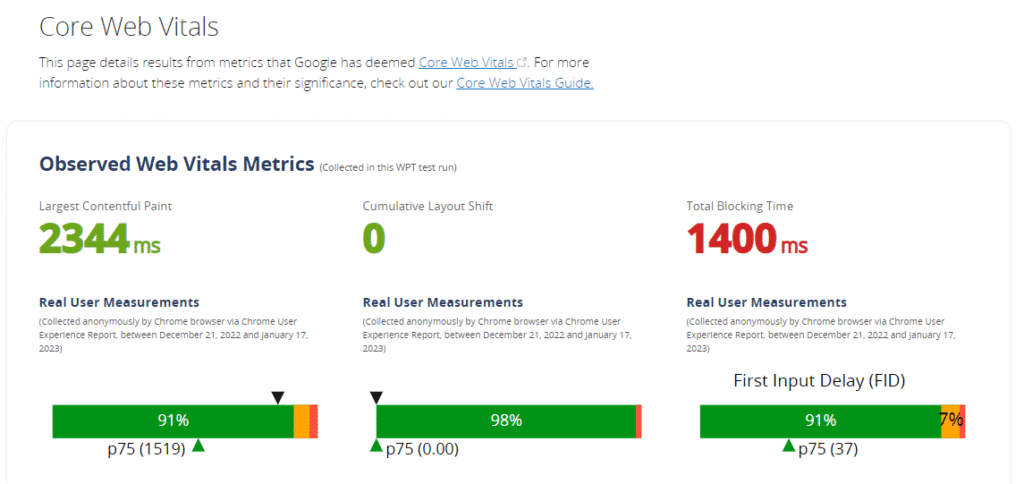
Task: Click the Cumulative Layout Shift value 0
Action: (374, 240)
